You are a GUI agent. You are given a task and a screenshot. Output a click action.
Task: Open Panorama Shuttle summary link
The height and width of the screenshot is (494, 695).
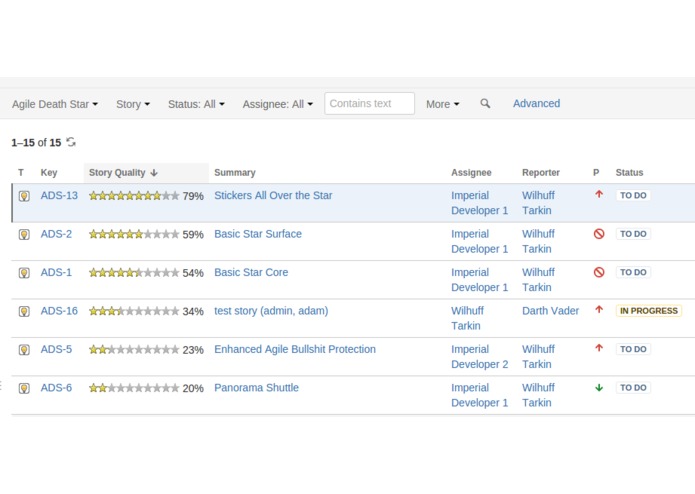pos(256,388)
